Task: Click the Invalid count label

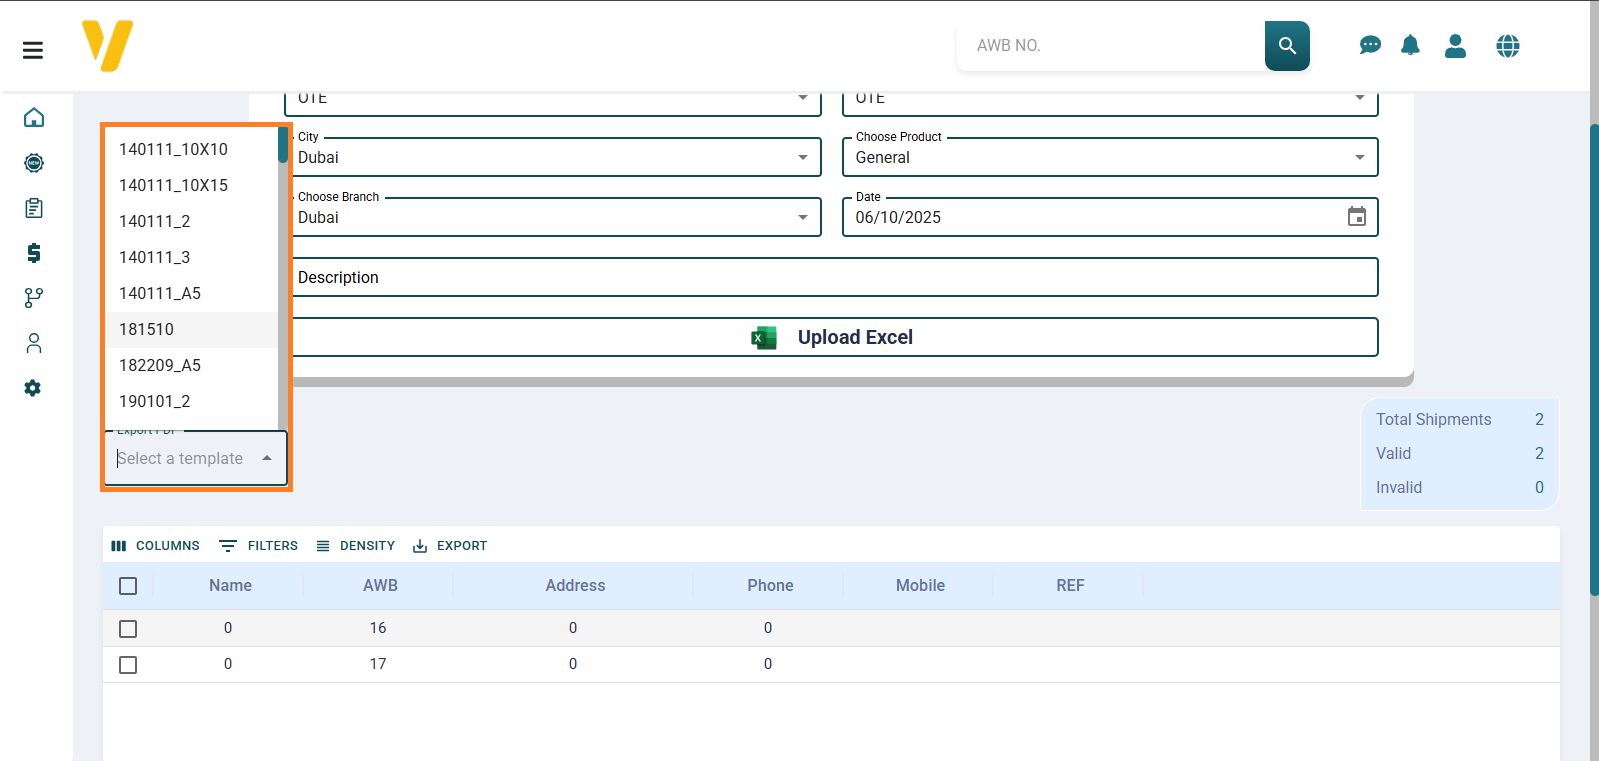Action: (x=1398, y=488)
